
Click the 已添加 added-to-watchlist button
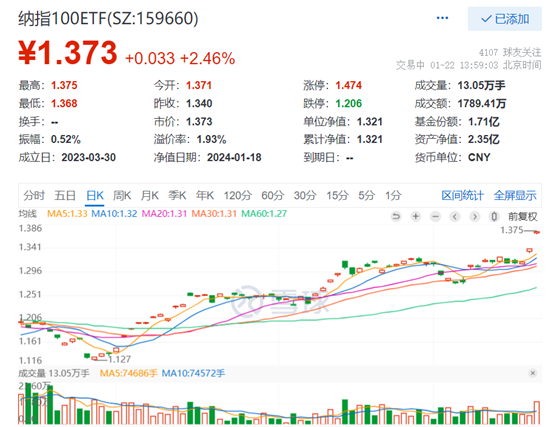tap(505, 19)
